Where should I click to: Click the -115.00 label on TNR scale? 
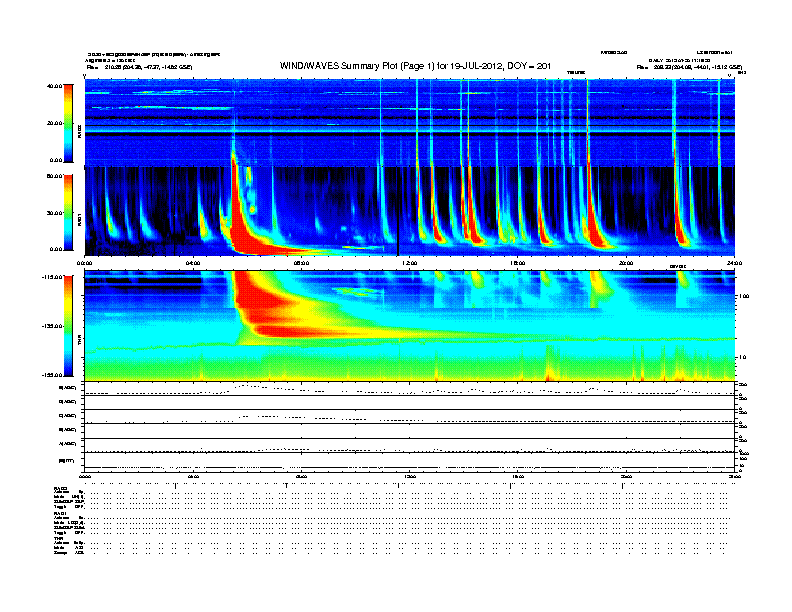pos(52,277)
